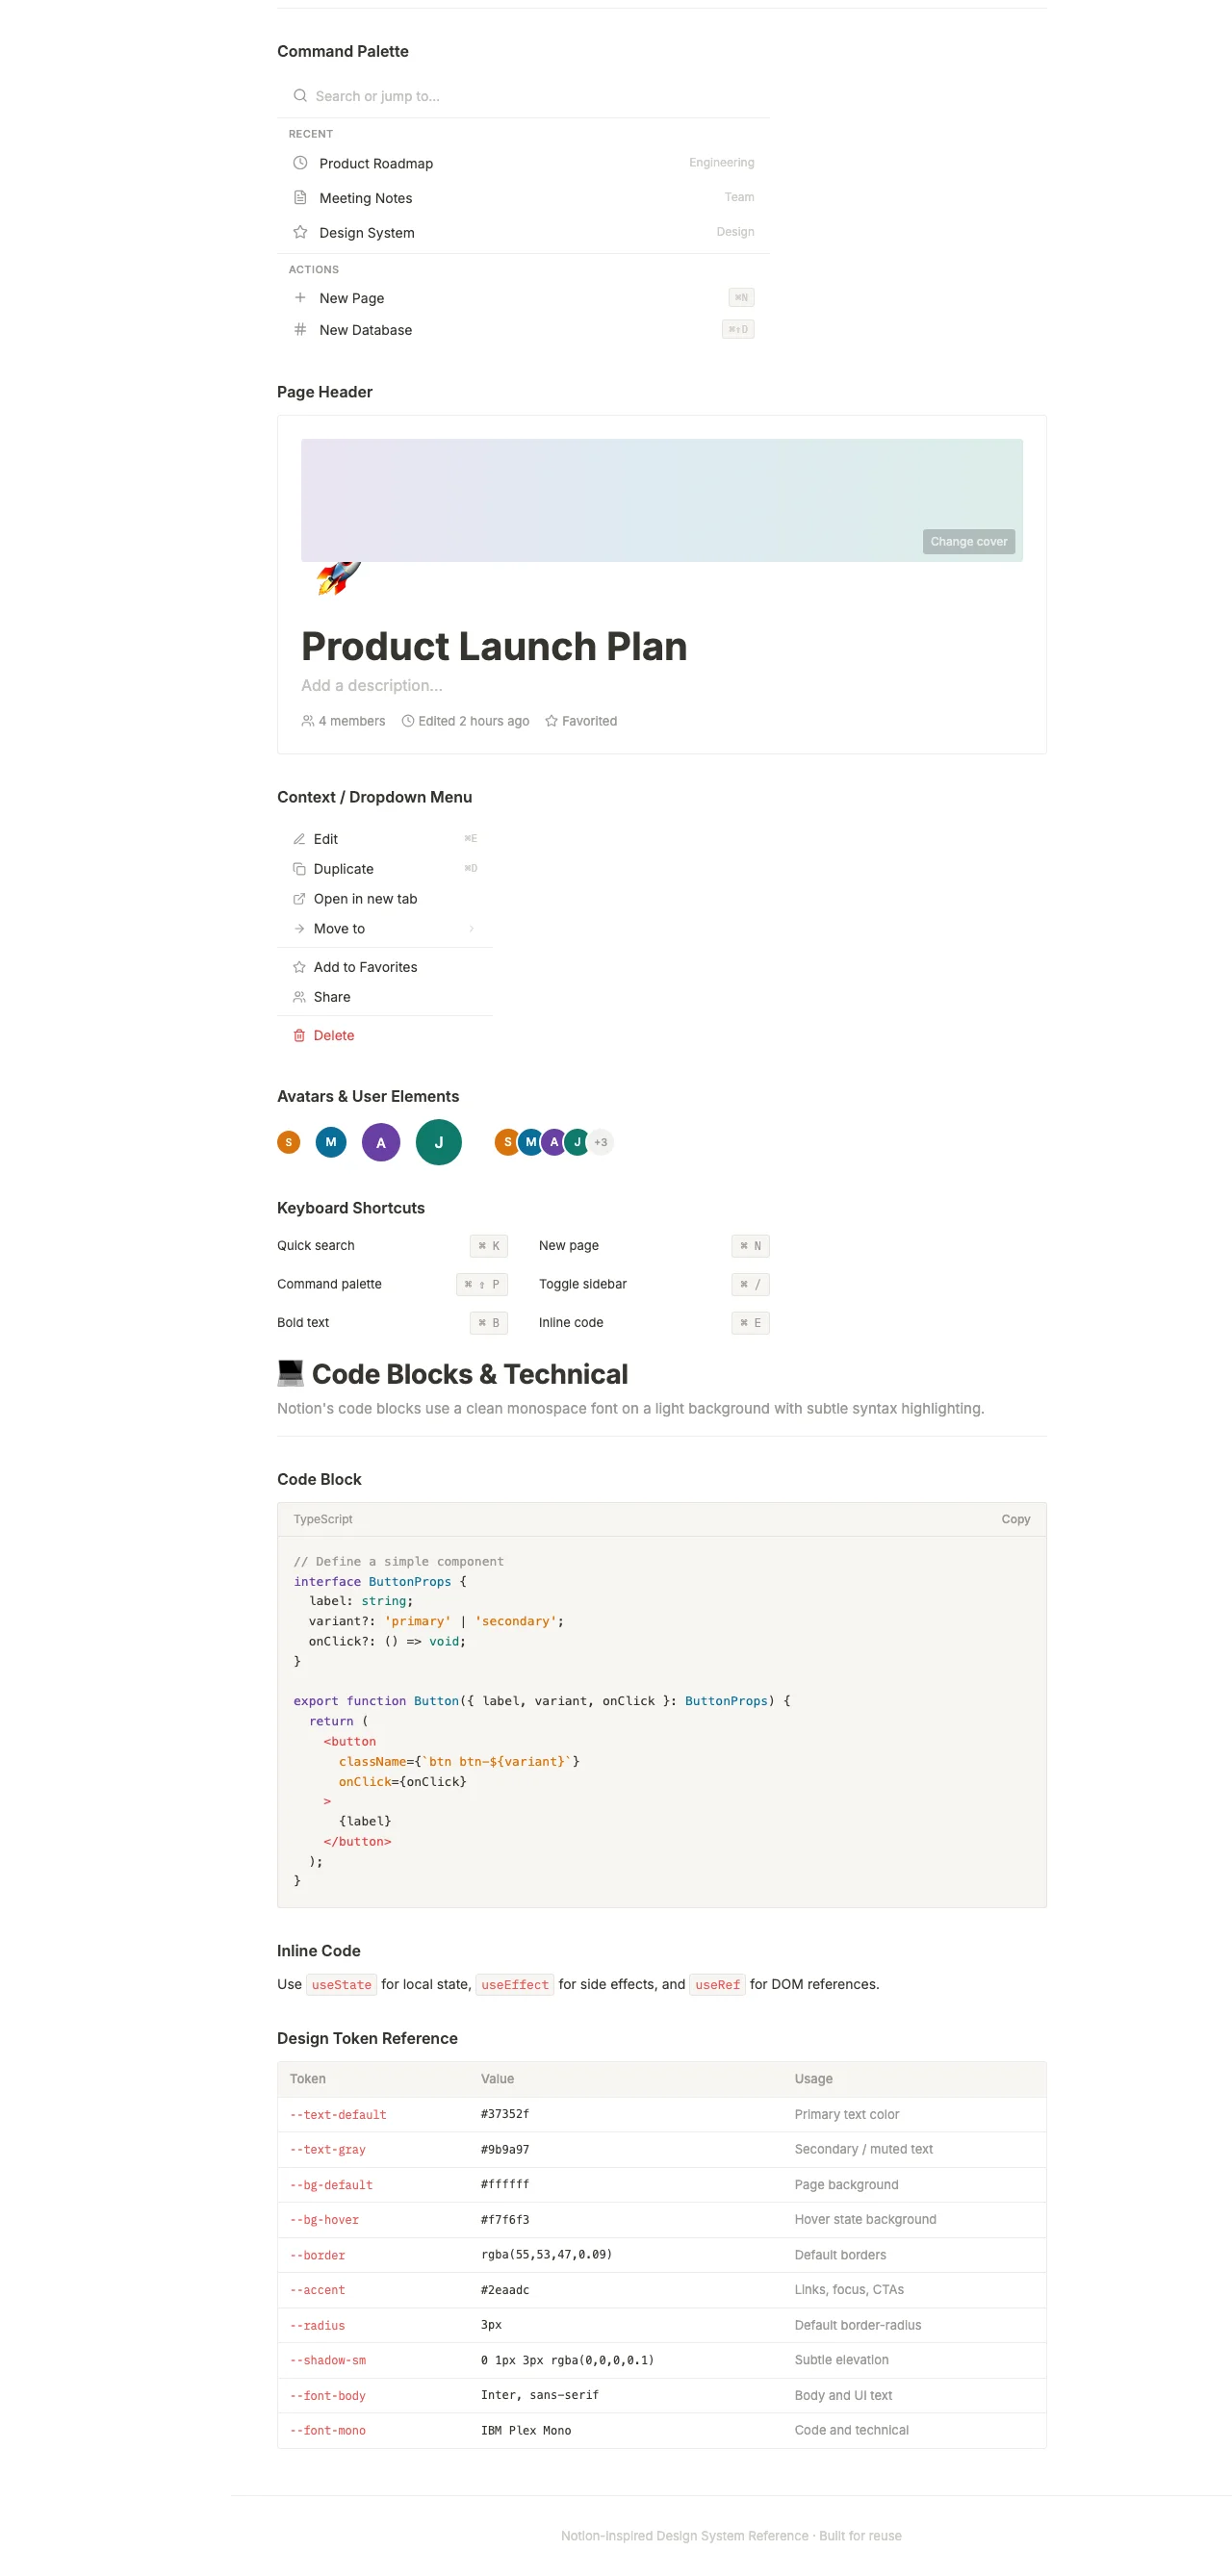Click the Search or jump to field
Screen dimensions: 1232x2576
[x=524, y=96]
